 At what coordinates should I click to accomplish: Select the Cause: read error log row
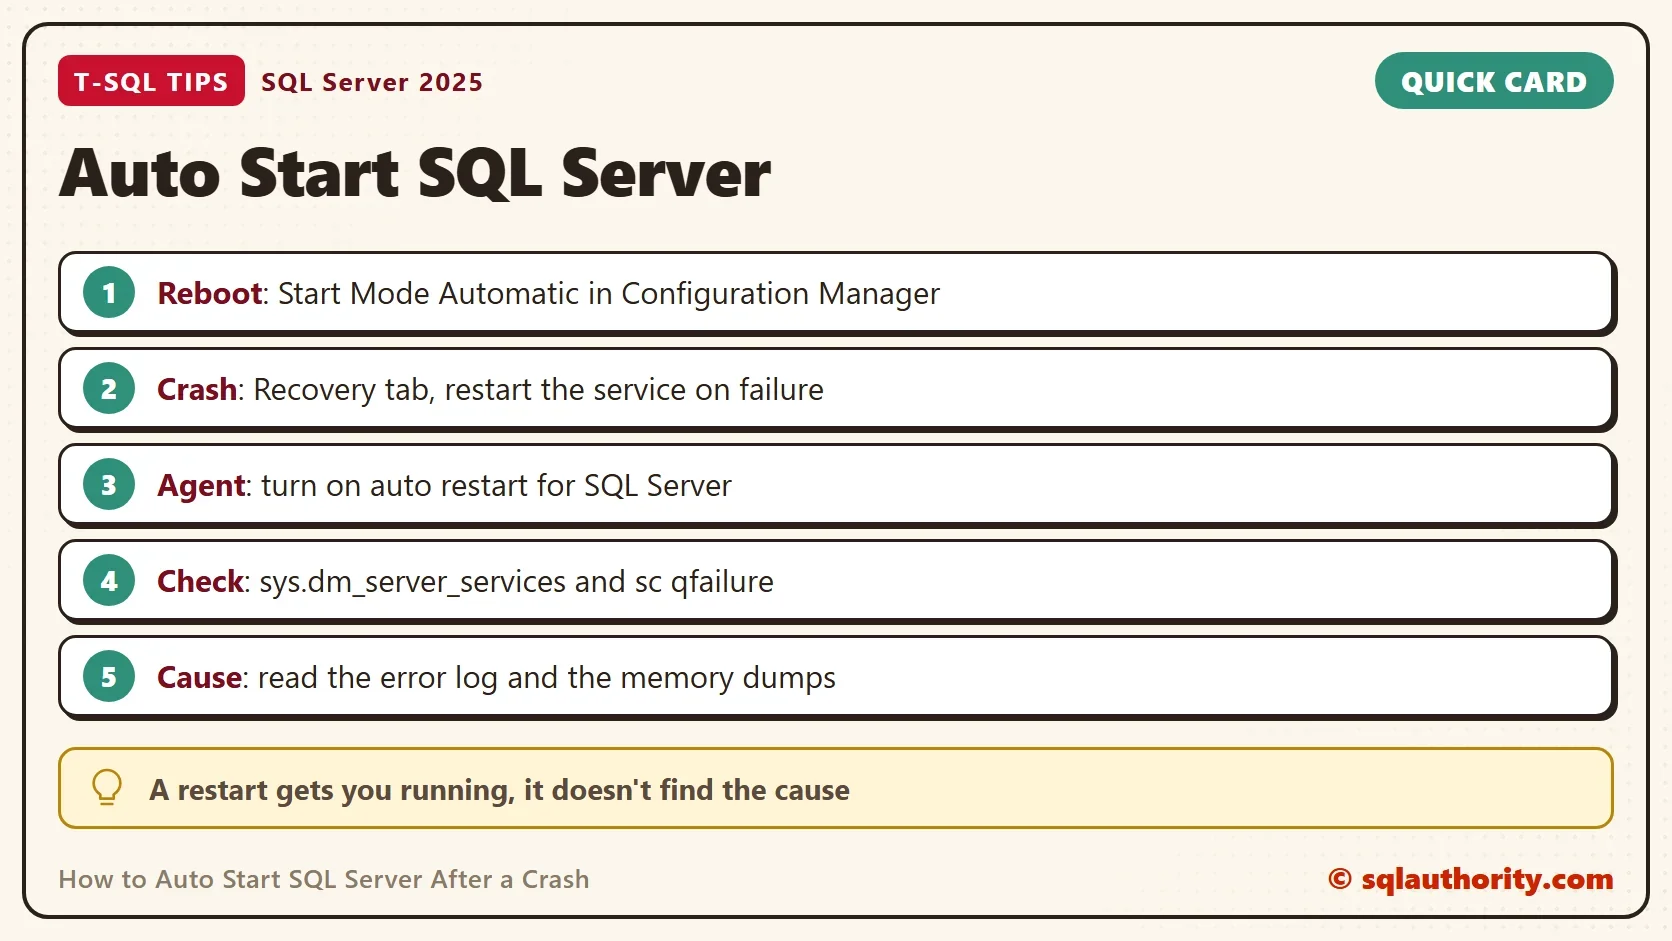coord(836,677)
